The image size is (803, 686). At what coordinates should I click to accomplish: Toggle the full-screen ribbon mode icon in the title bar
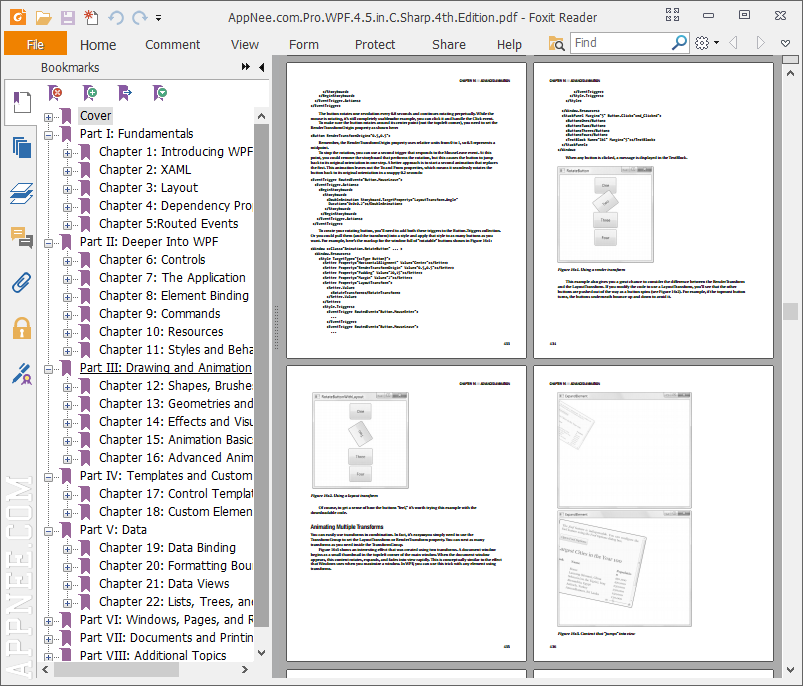pyautogui.click(x=672, y=15)
